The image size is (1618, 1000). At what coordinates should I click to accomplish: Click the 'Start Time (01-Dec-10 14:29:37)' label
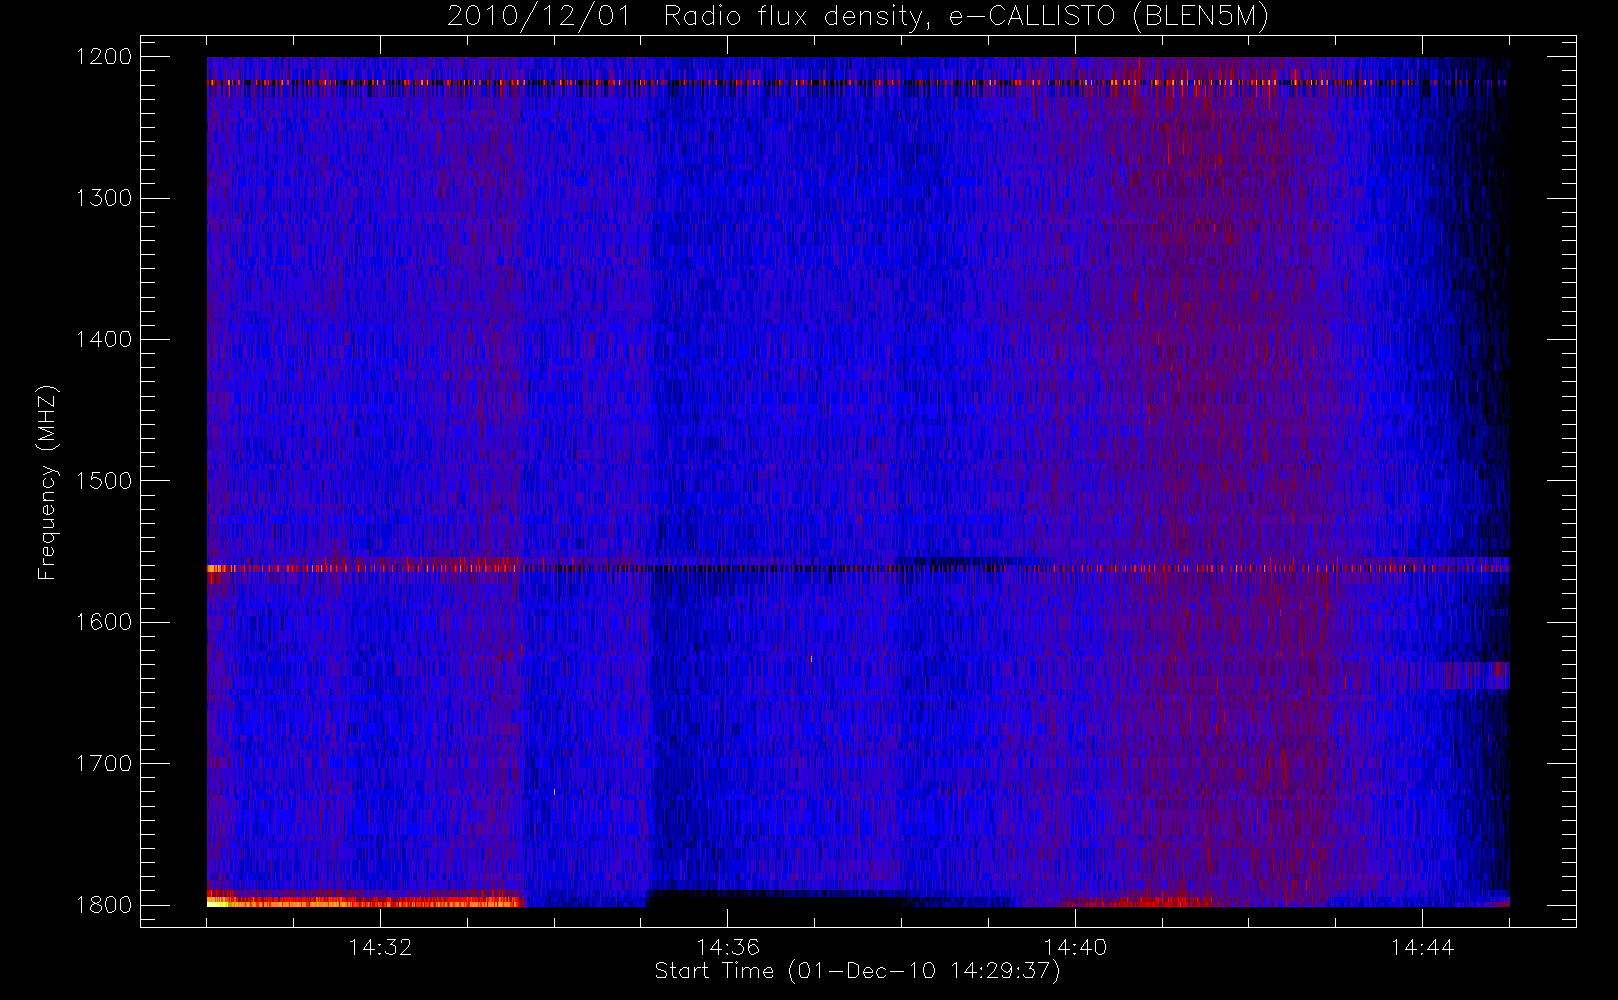click(x=857, y=971)
